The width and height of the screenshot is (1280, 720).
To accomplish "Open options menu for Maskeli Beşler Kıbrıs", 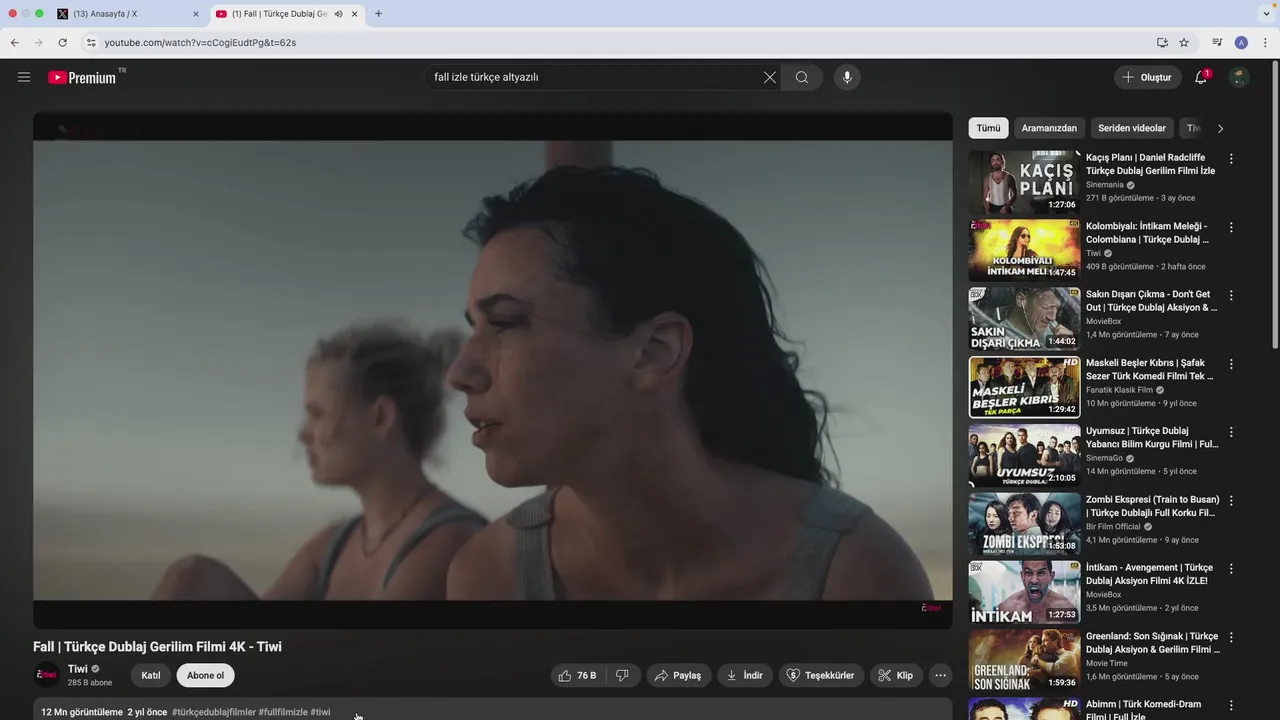I will coord(1231,364).
